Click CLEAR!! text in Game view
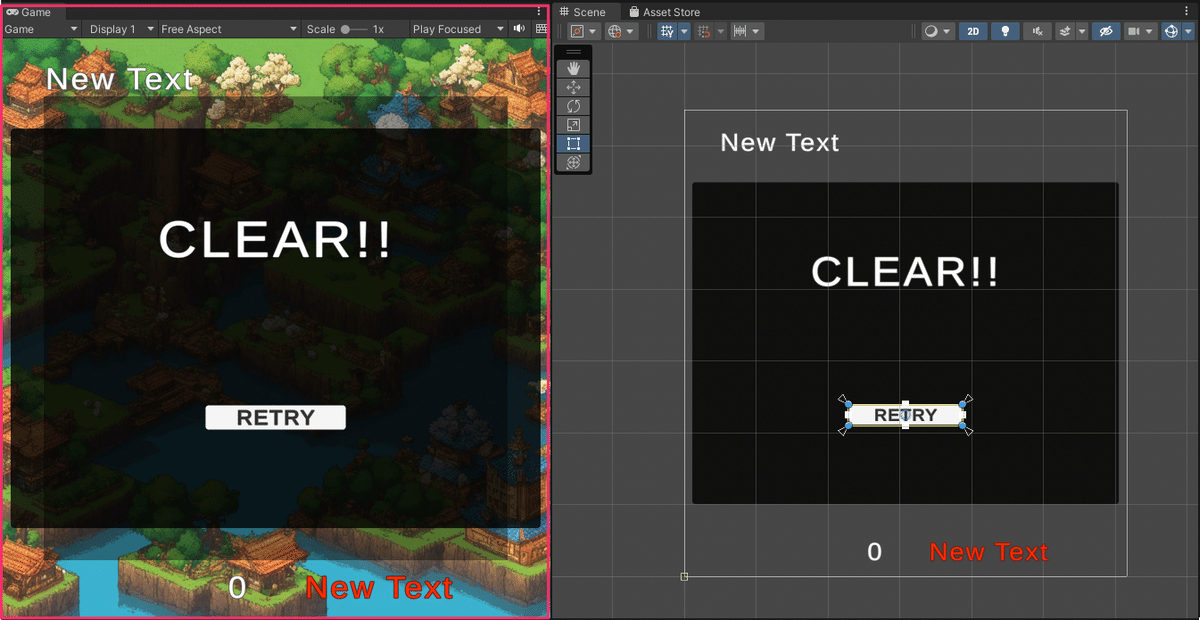The image size is (1200, 620). pyautogui.click(x=275, y=240)
